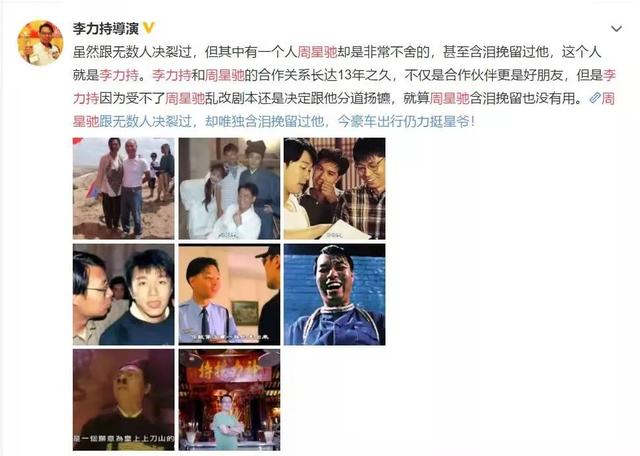The image size is (640, 456).
Task: Open the photo with woman in white dress
Action: 229,188
